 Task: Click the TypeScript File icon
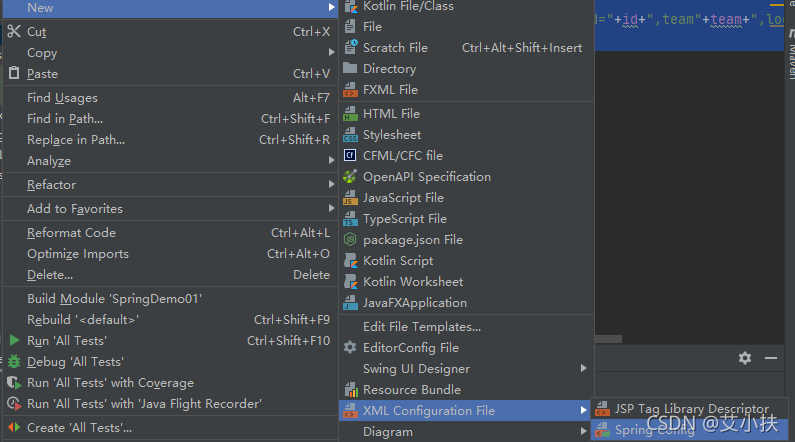pos(350,218)
